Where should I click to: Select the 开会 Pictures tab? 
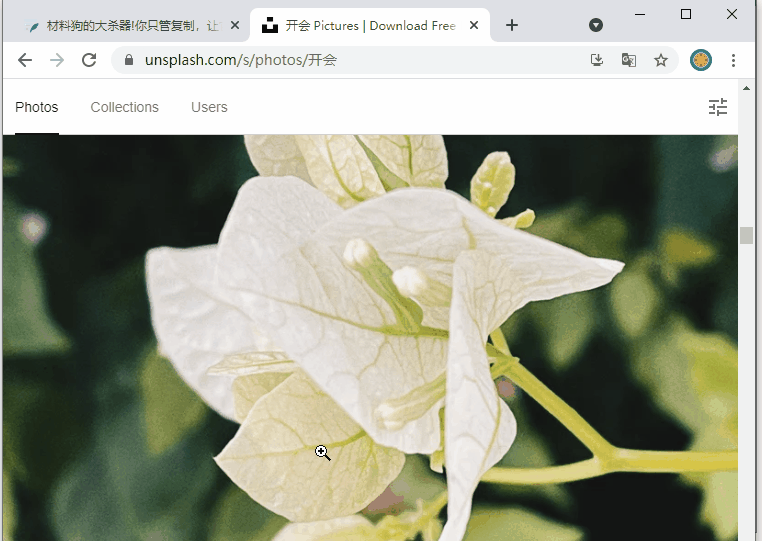click(370, 25)
